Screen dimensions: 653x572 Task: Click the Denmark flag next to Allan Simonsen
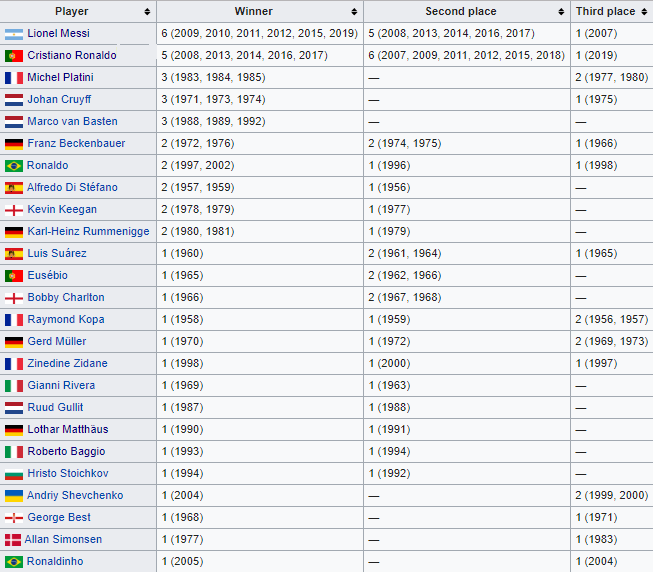[13, 539]
